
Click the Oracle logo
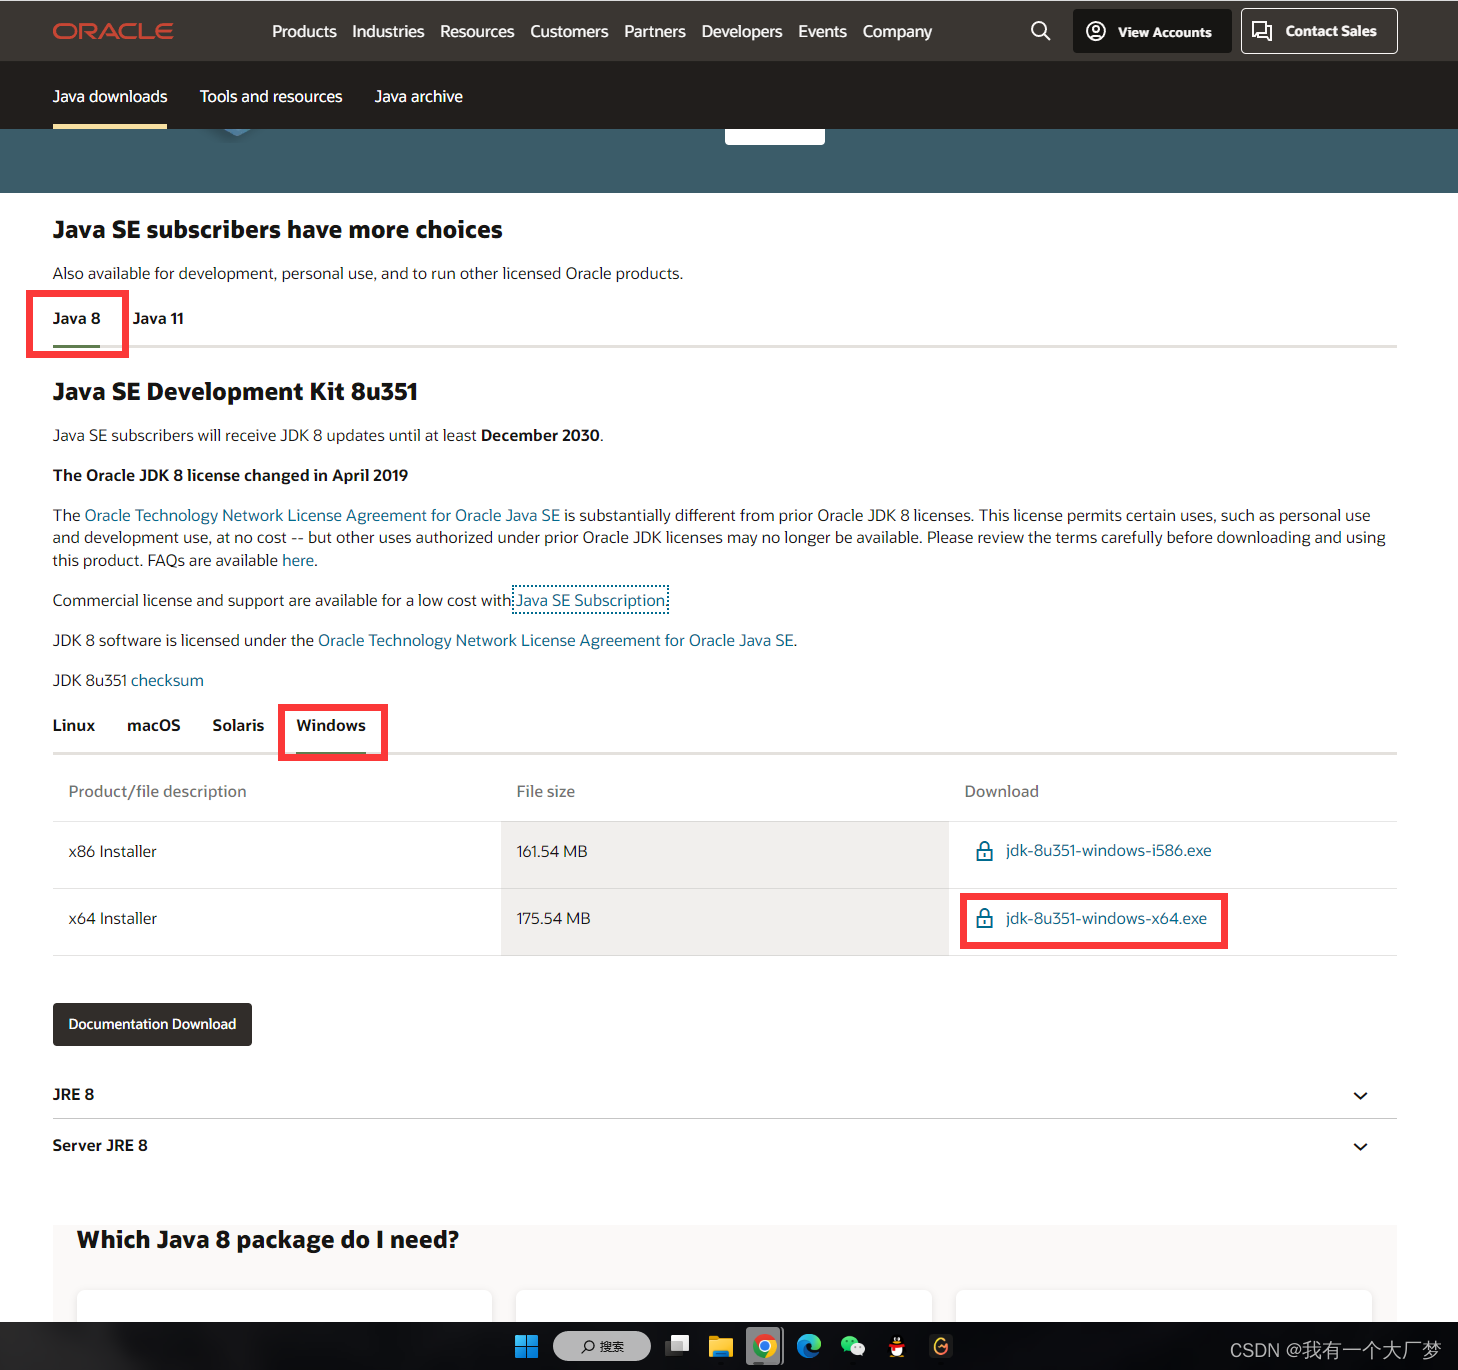click(112, 31)
